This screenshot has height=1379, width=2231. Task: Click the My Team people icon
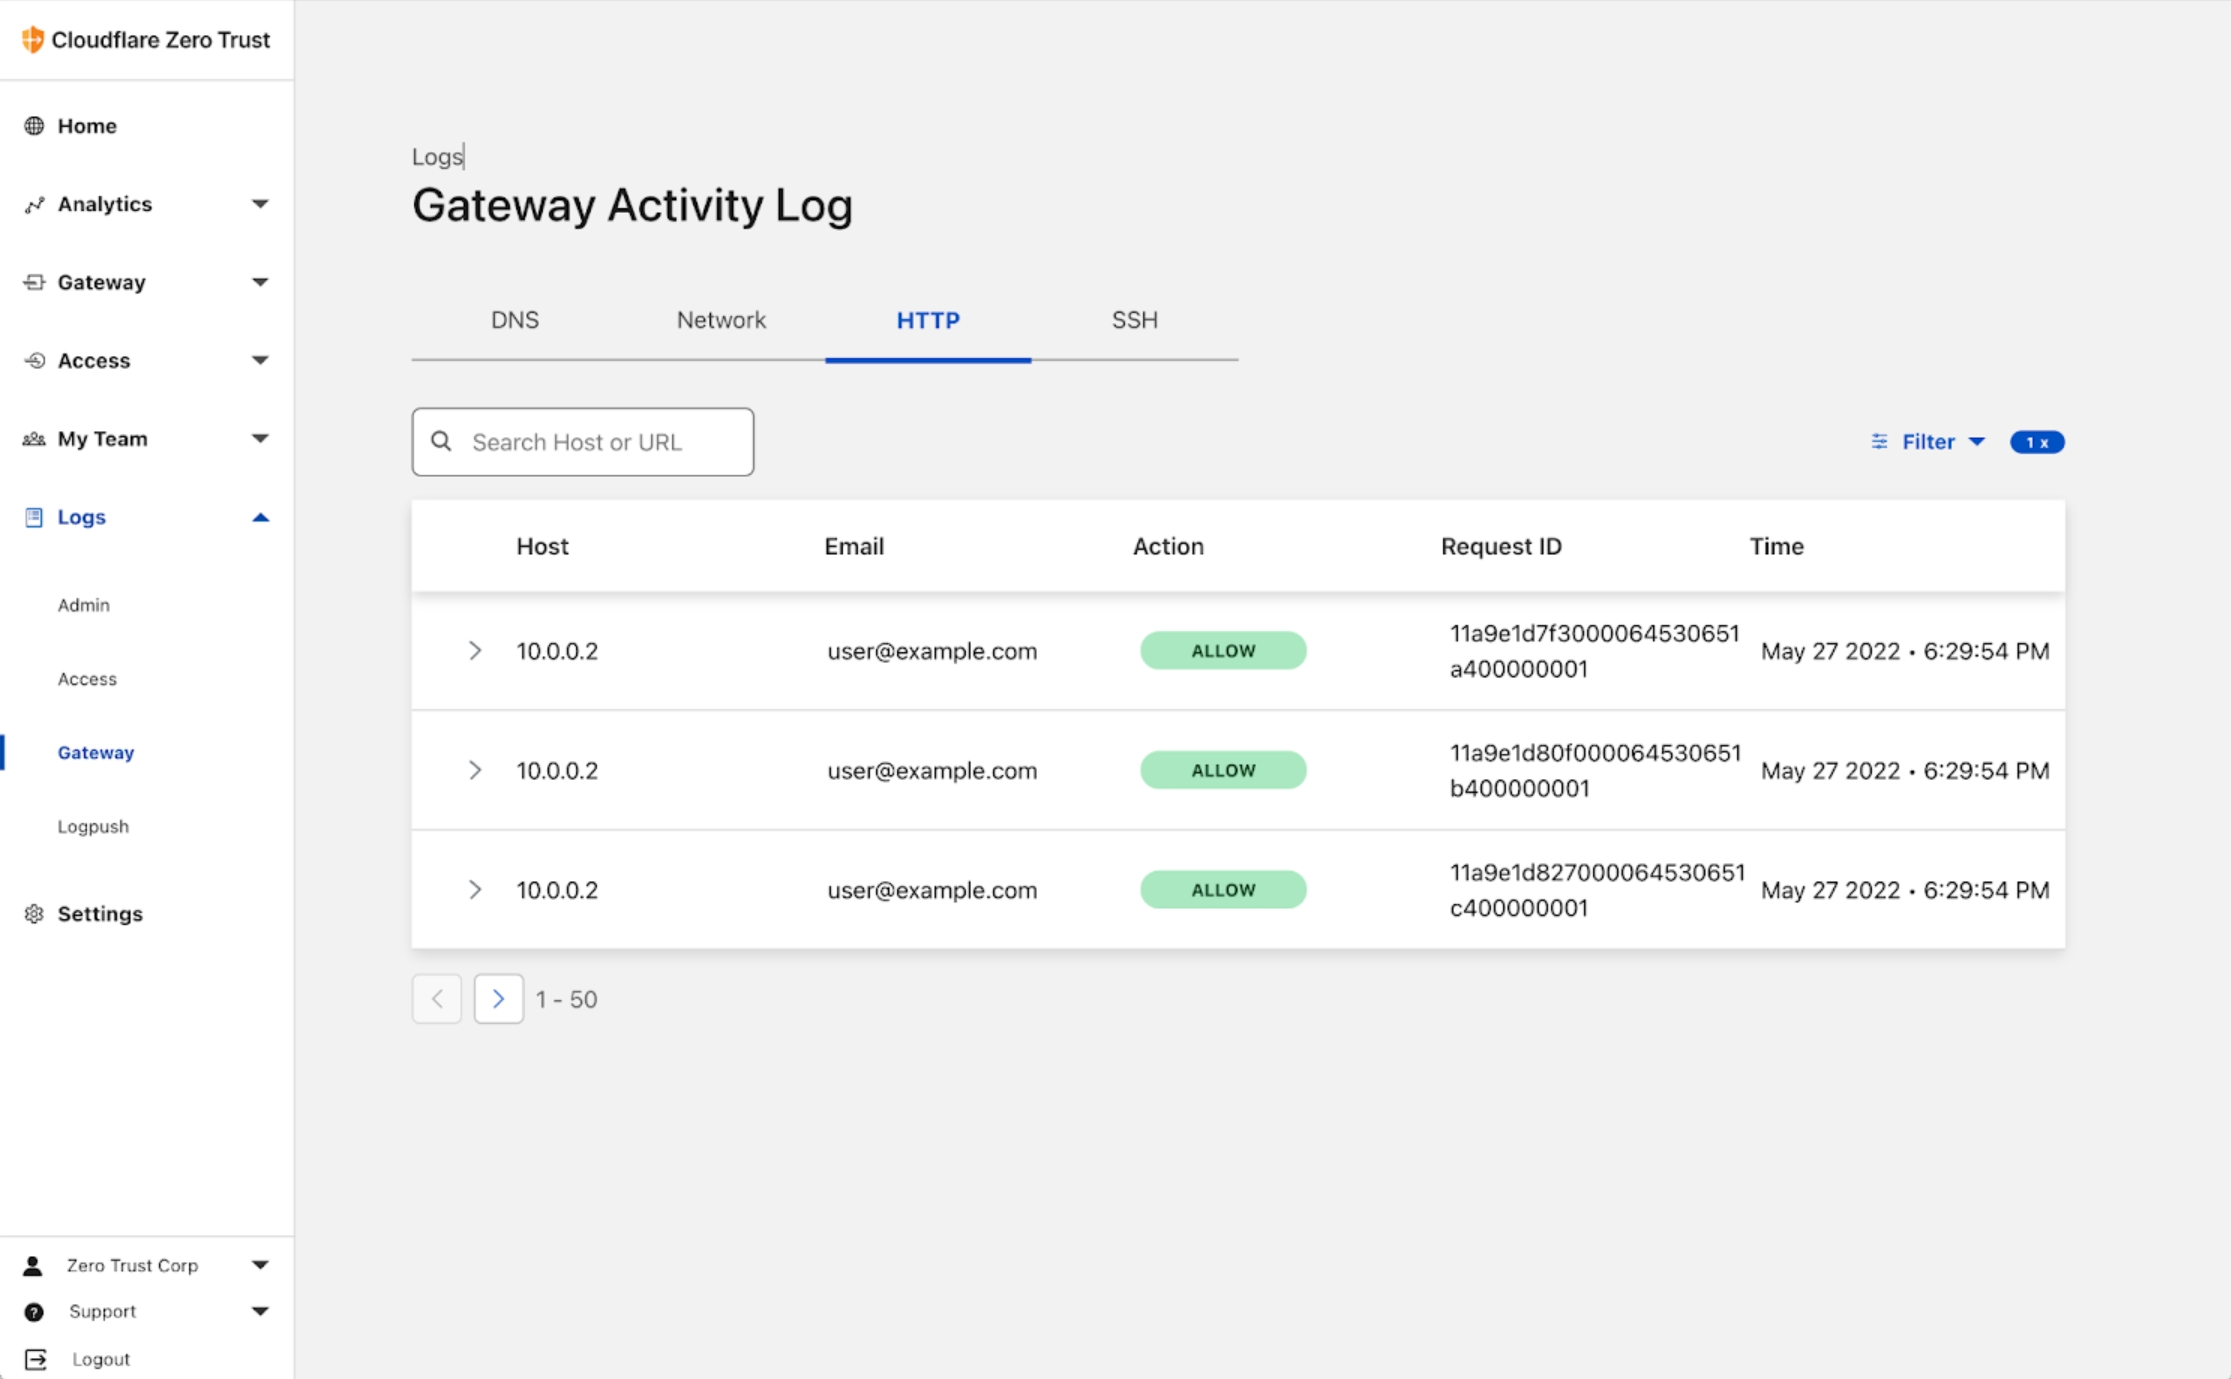(x=33, y=438)
